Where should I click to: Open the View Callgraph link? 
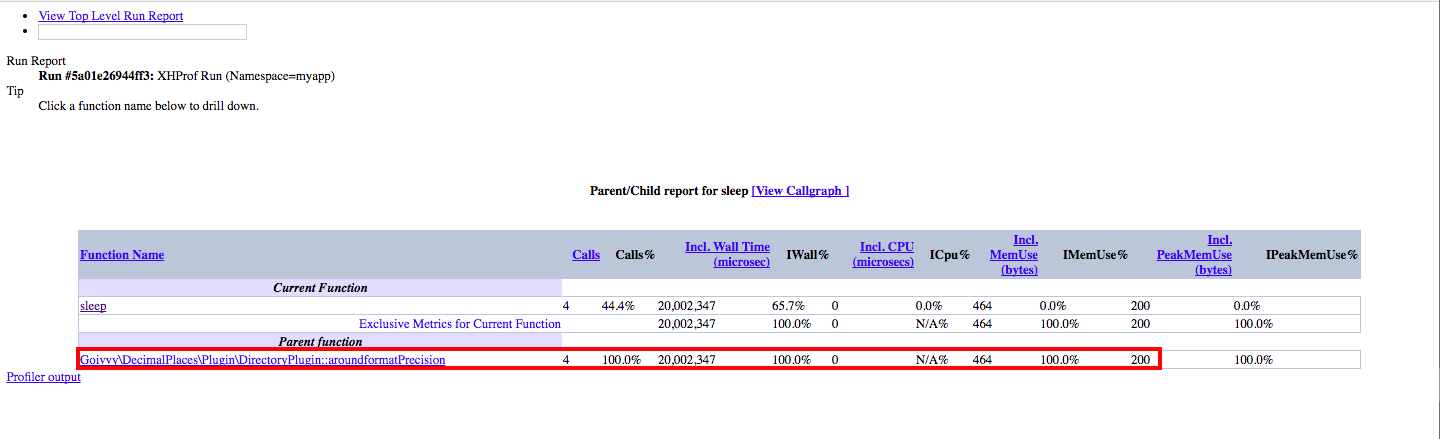coord(800,191)
